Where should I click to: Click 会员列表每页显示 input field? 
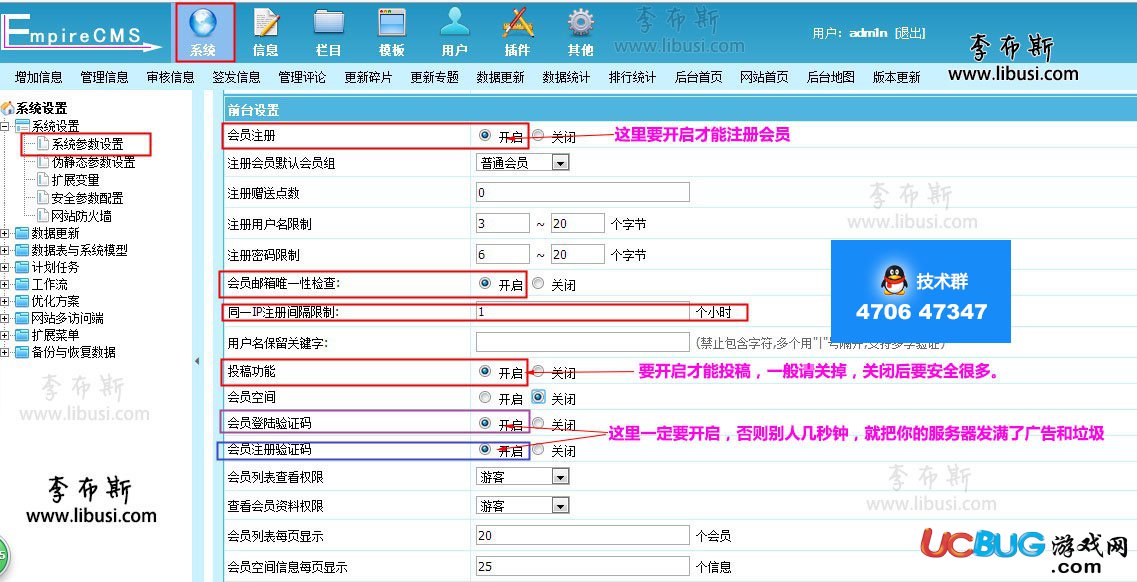[582, 536]
